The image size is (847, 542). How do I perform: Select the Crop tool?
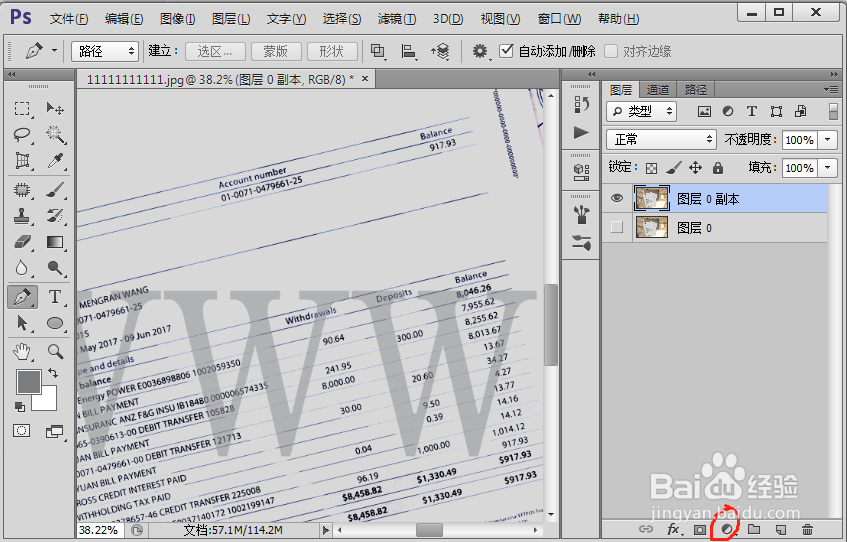(x=22, y=160)
